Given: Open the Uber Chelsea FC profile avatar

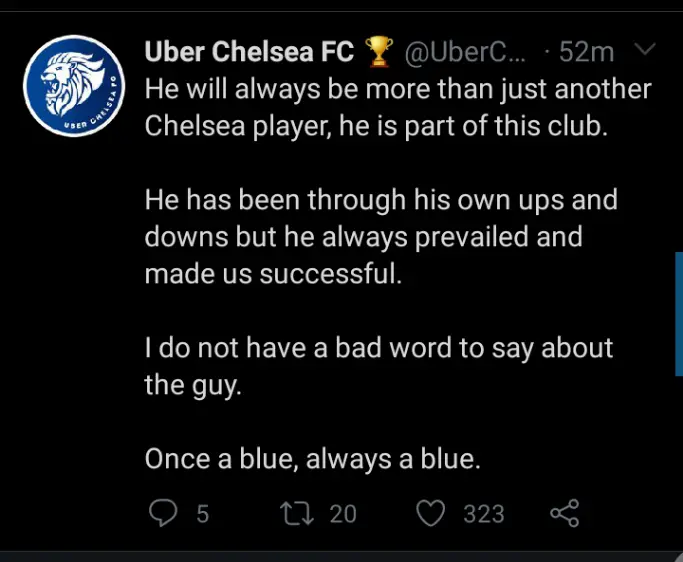Looking at the screenshot, I should tap(74, 86).
